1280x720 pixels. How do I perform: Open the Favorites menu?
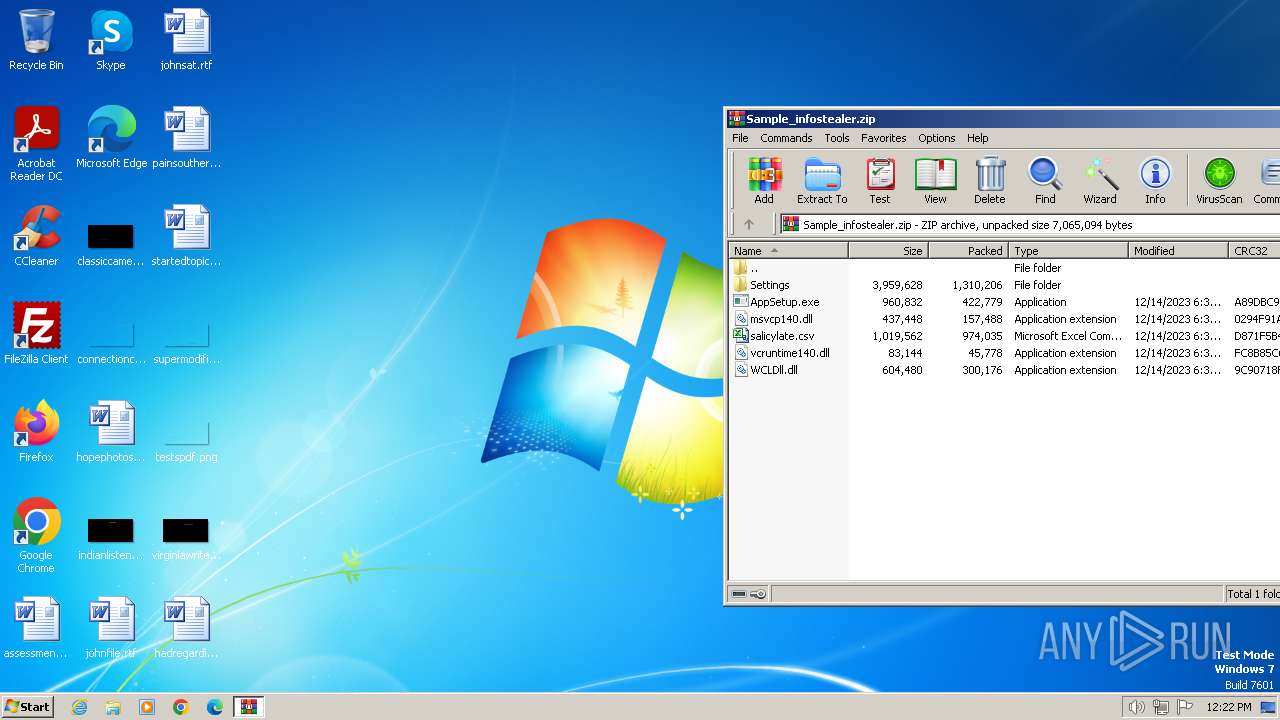[884, 138]
